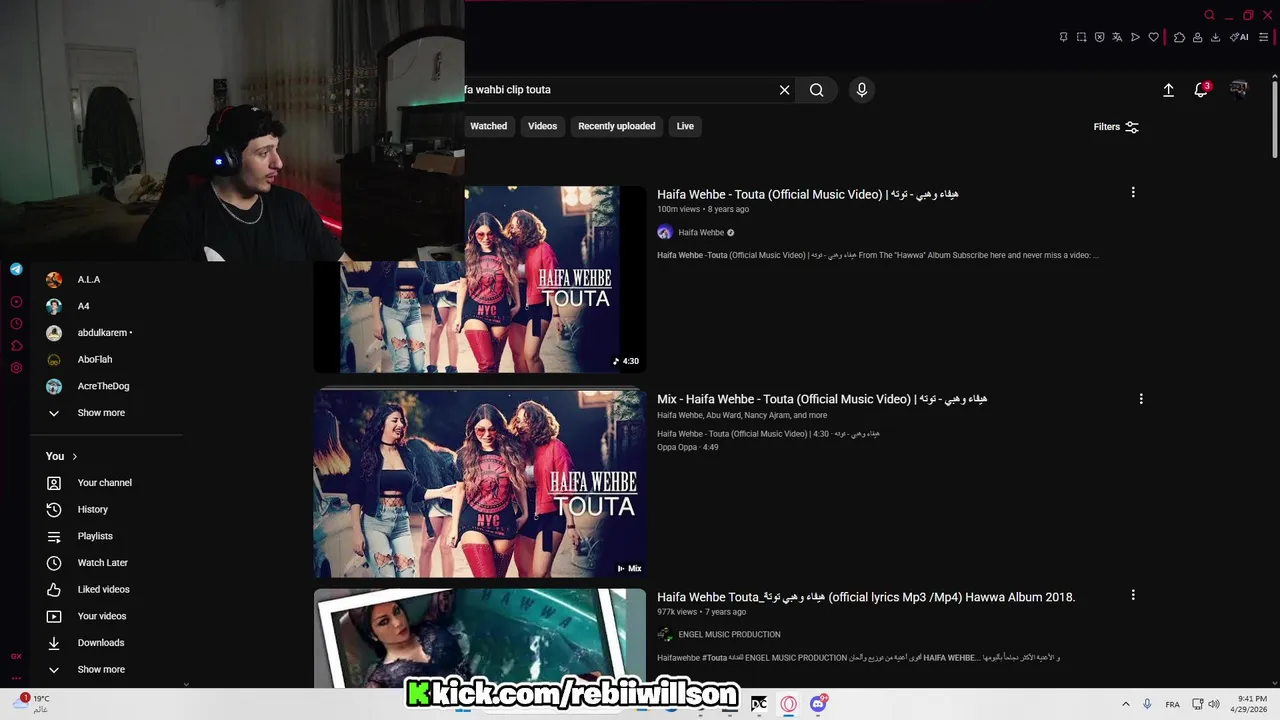Open GX Corner in the sidebar
Image resolution: width=1280 pixels, height=720 pixels.
[16, 656]
